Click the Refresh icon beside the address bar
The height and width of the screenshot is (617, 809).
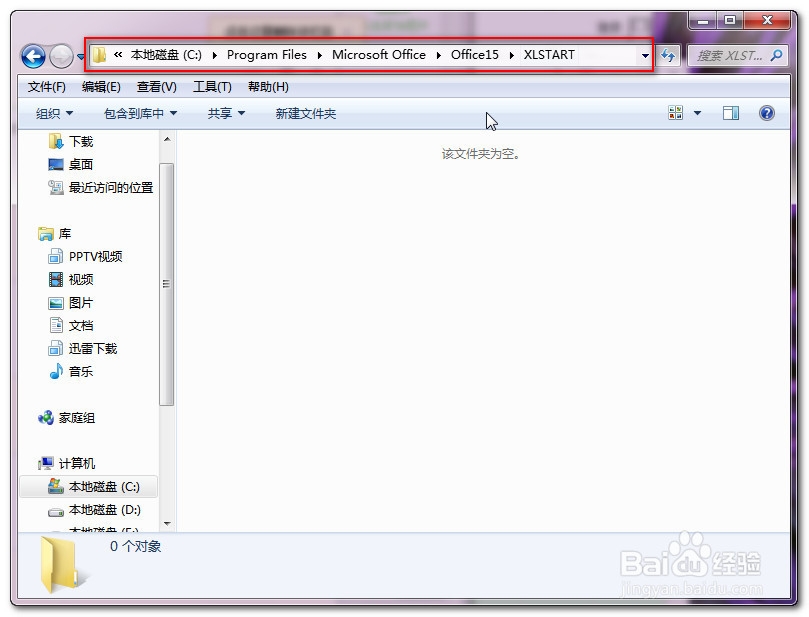[x=667, y=56]
